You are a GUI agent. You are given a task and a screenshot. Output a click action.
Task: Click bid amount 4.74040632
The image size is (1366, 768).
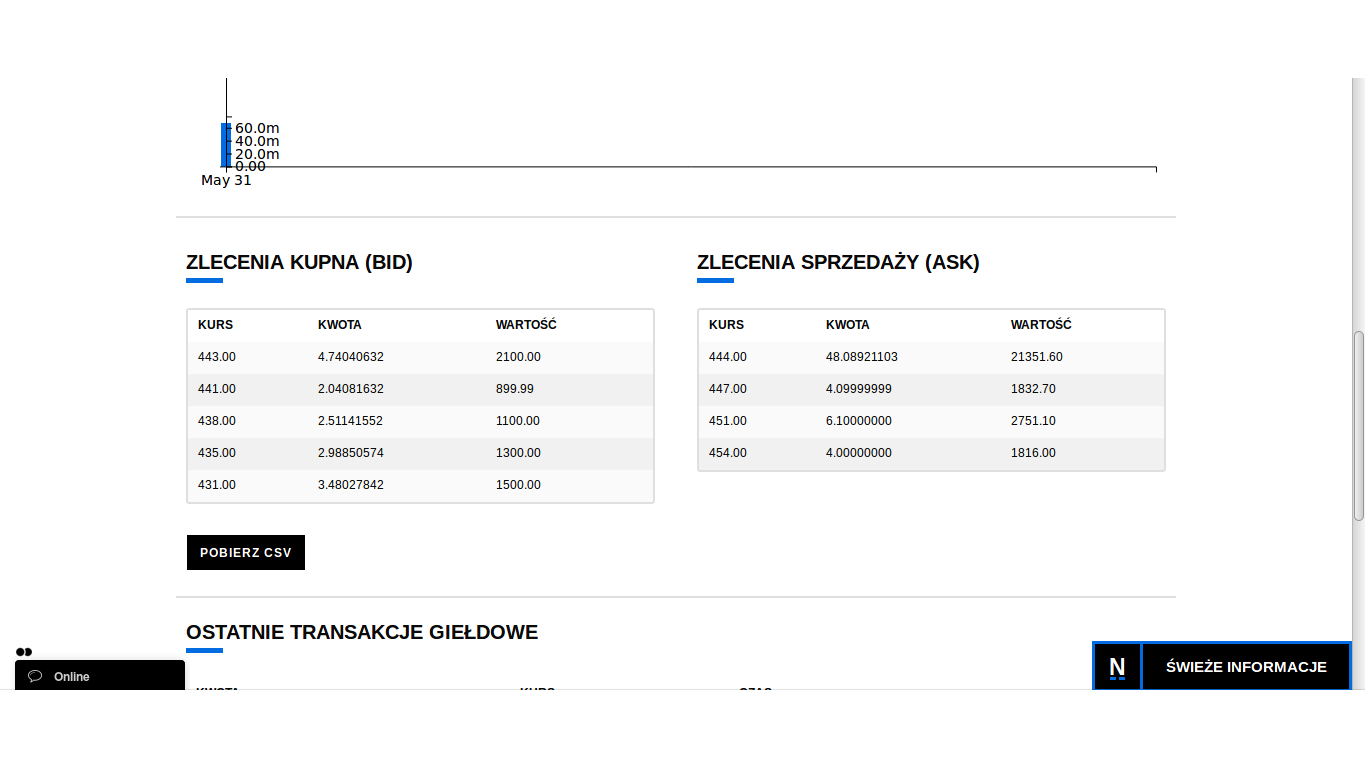click(x=351, y=357)
